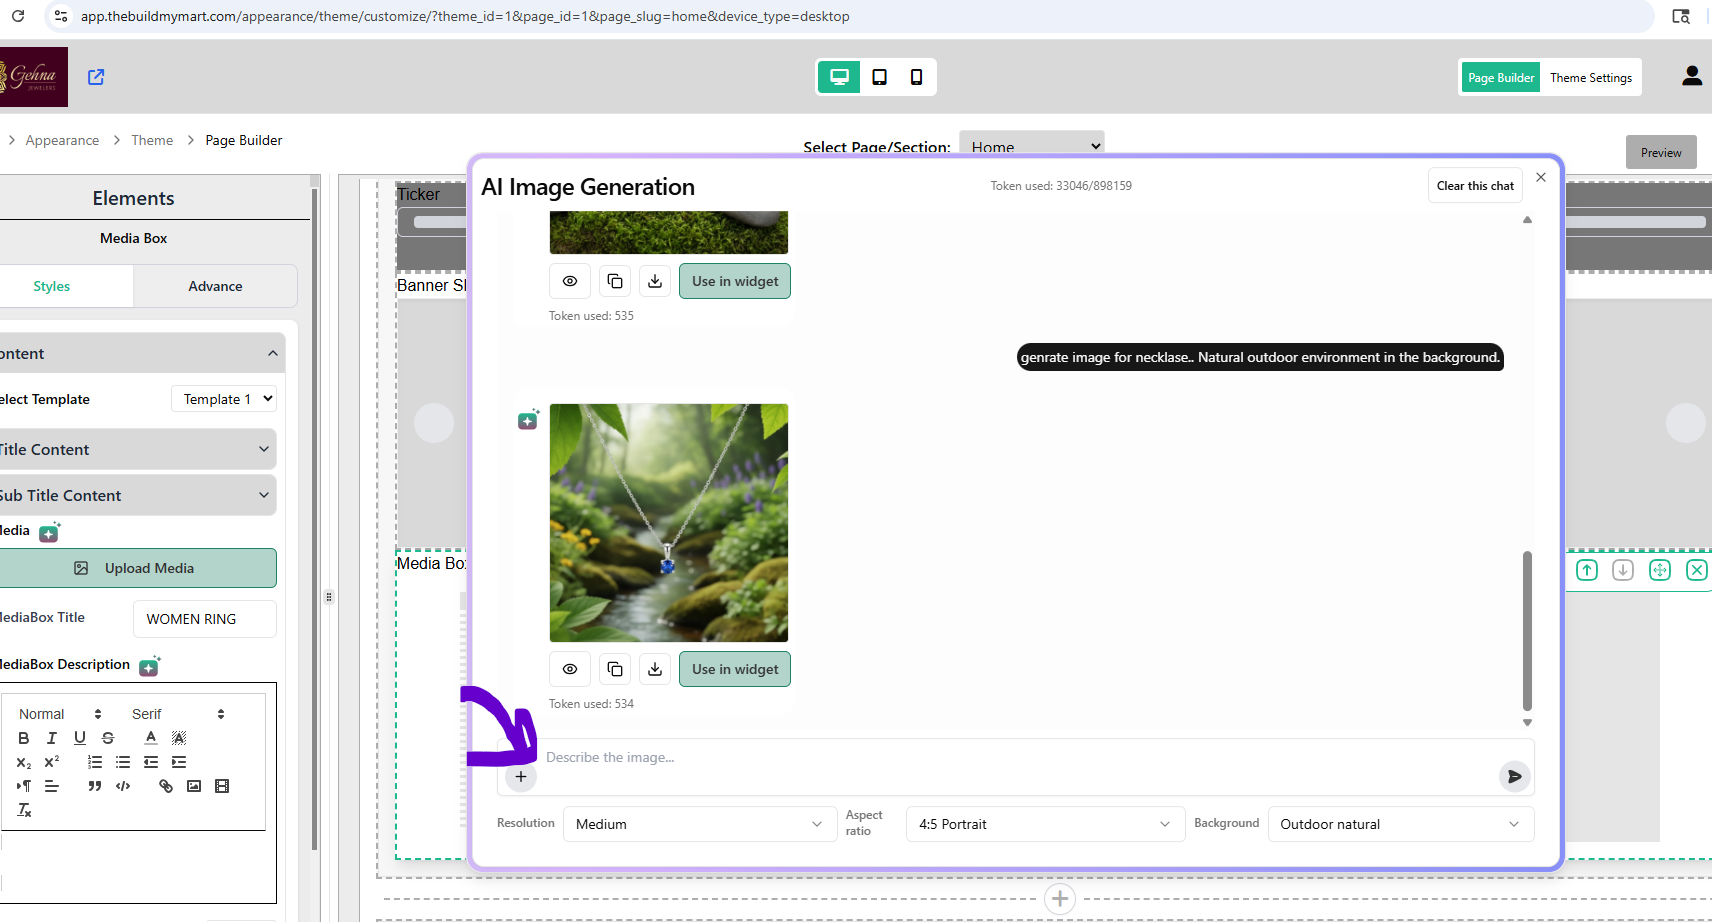Open the text color picker
The image size is (1712, 922).
pyautogui.click(x=151, y=738)
